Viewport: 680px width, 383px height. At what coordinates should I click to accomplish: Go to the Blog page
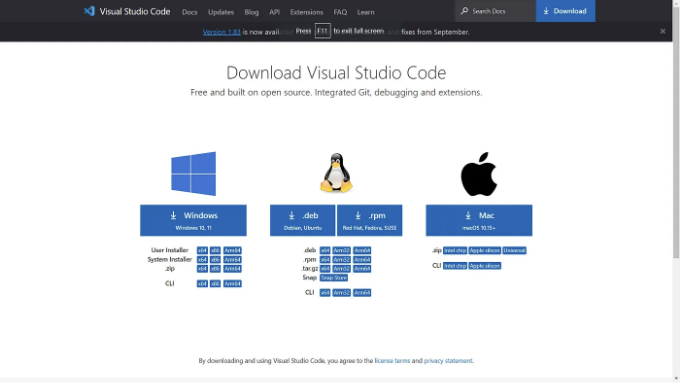point(252,12)
